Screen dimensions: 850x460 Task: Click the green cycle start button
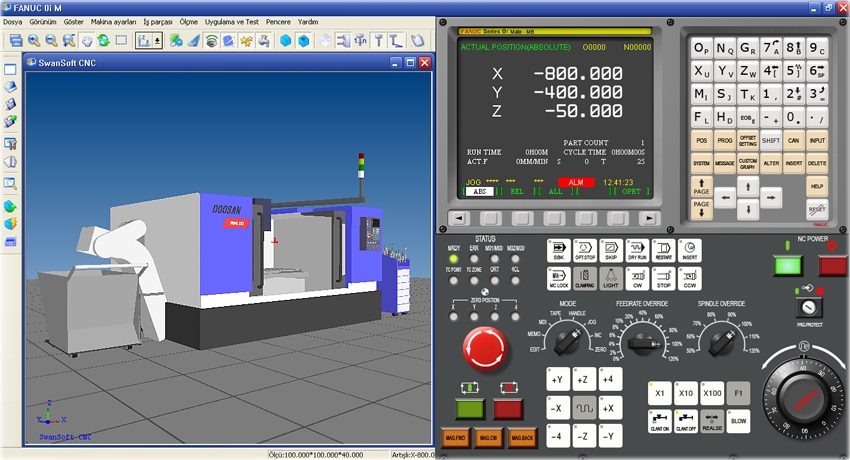pos(470,409)
